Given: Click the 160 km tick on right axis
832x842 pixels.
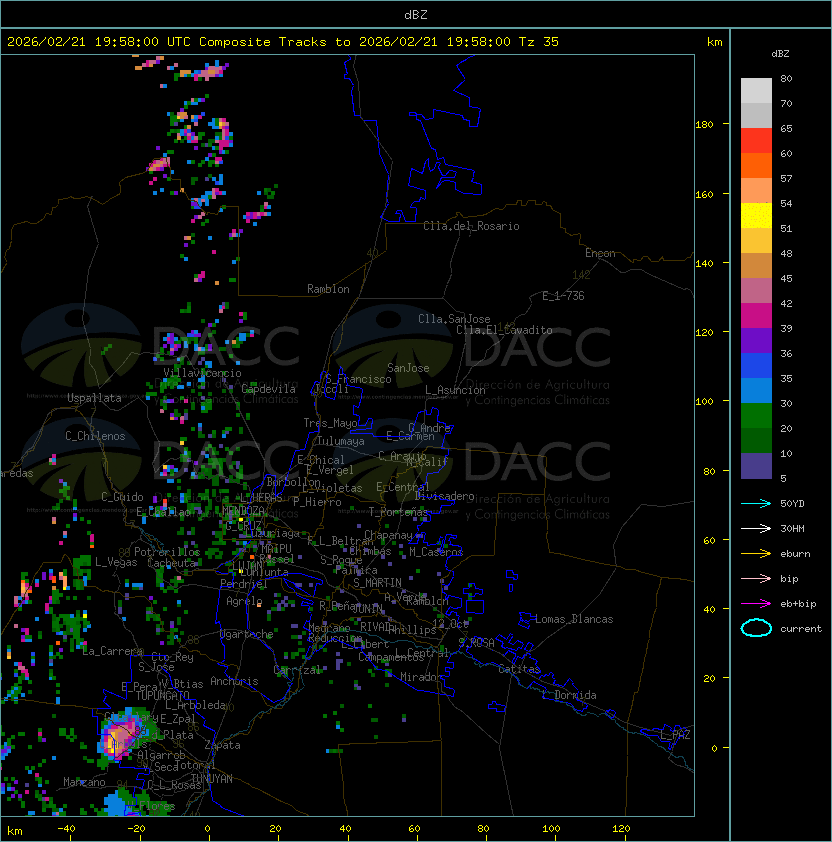Looking at the screenshot, I should 704,194.
